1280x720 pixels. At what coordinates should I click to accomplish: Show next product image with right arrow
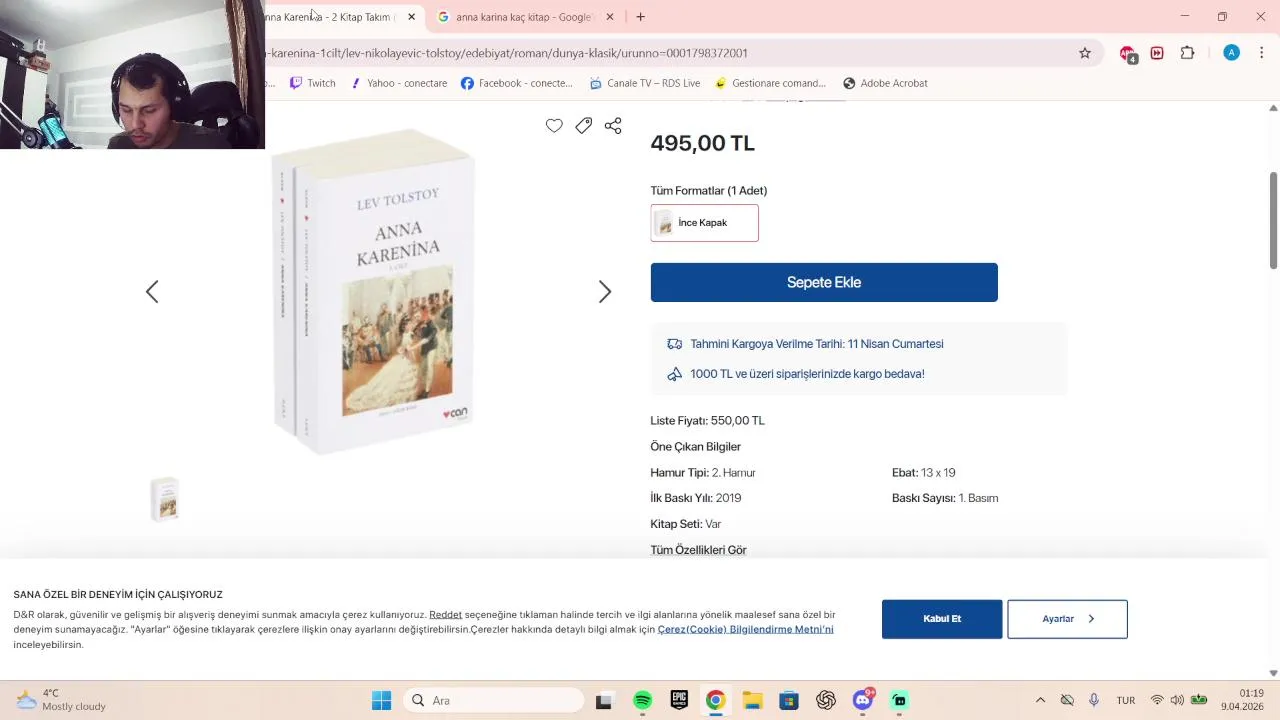[x=605, y=292]
